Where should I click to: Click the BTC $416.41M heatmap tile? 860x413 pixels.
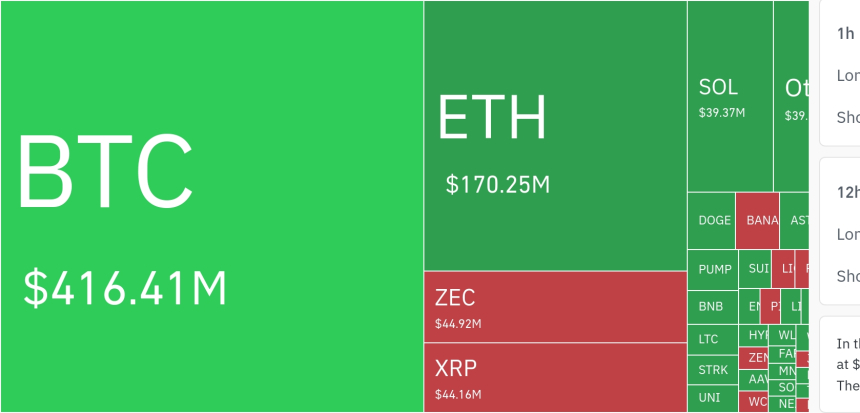click(x=212, y=206)
